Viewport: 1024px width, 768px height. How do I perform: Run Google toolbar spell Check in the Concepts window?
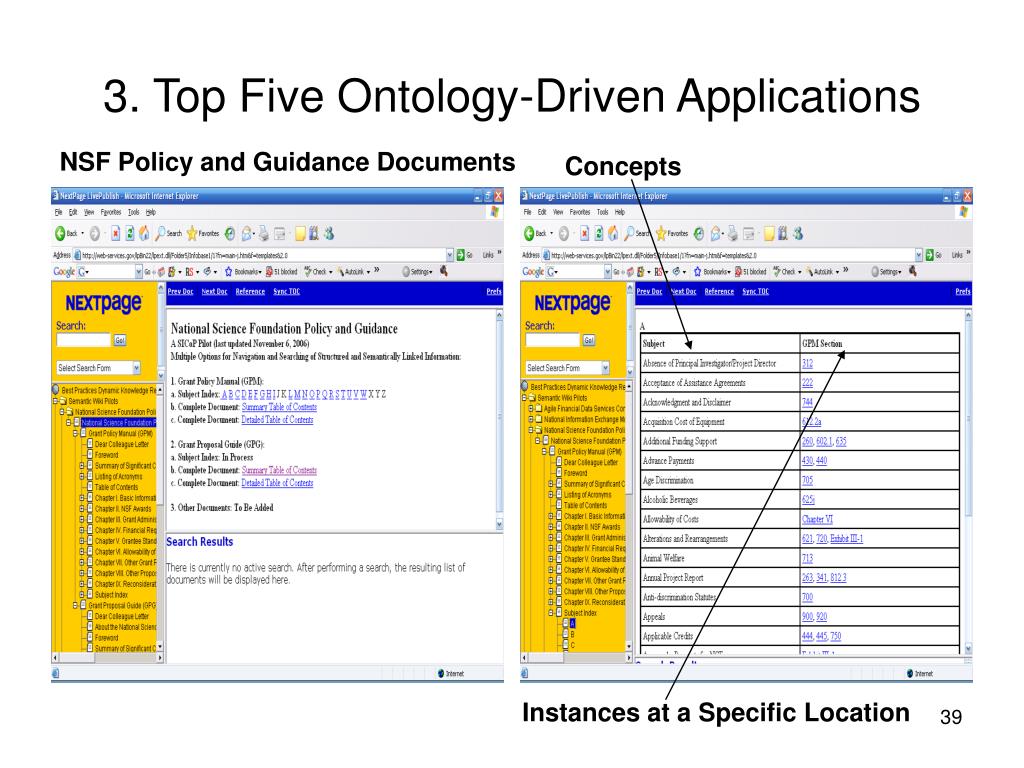click(784, 272)
